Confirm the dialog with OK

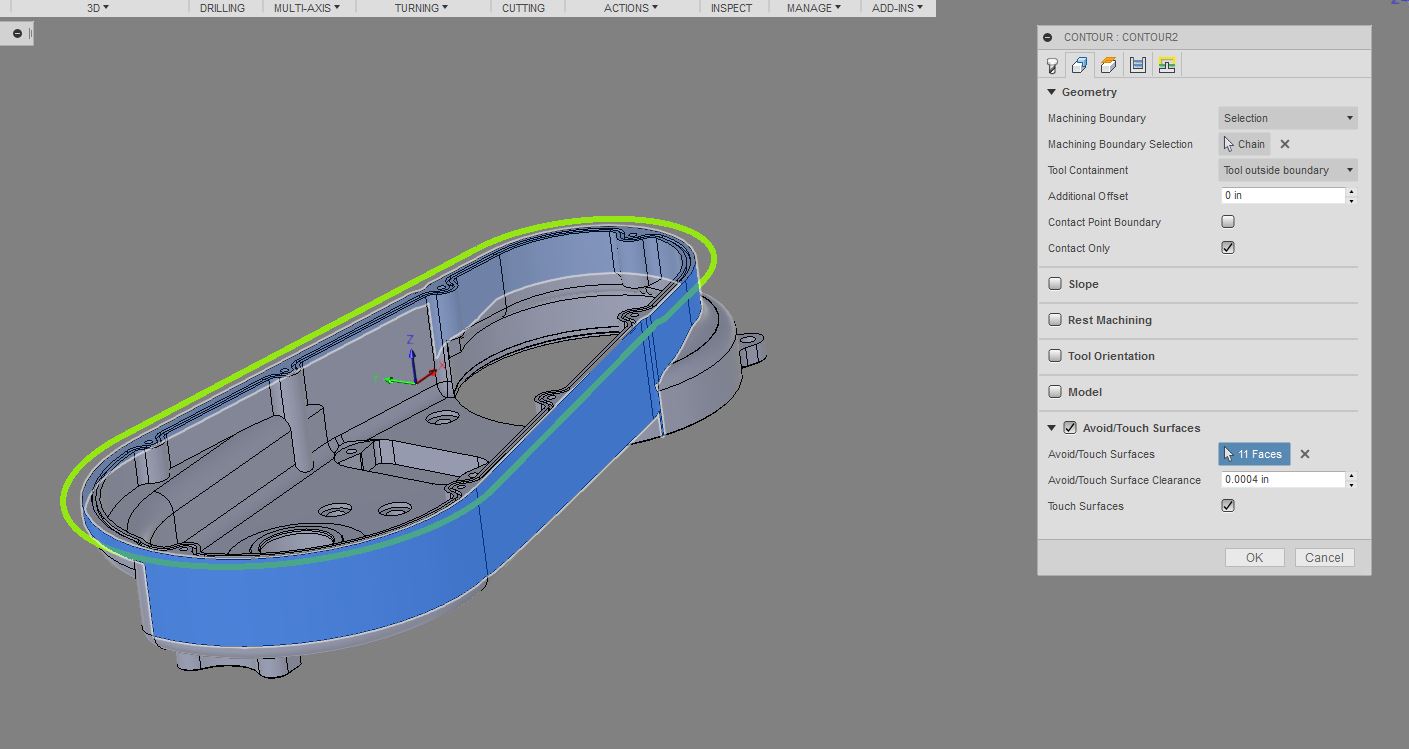pos(1254,557)
